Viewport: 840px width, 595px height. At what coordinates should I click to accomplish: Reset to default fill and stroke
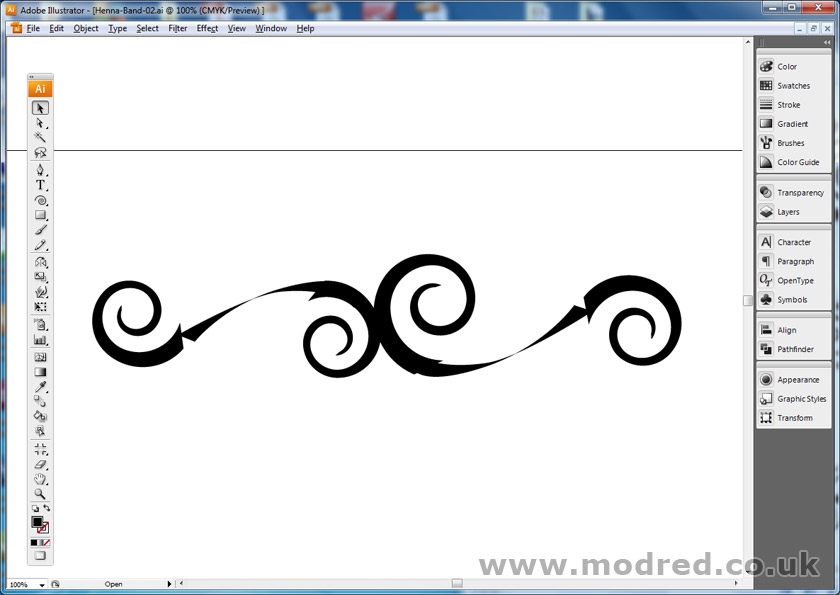(x=35, y=509)
